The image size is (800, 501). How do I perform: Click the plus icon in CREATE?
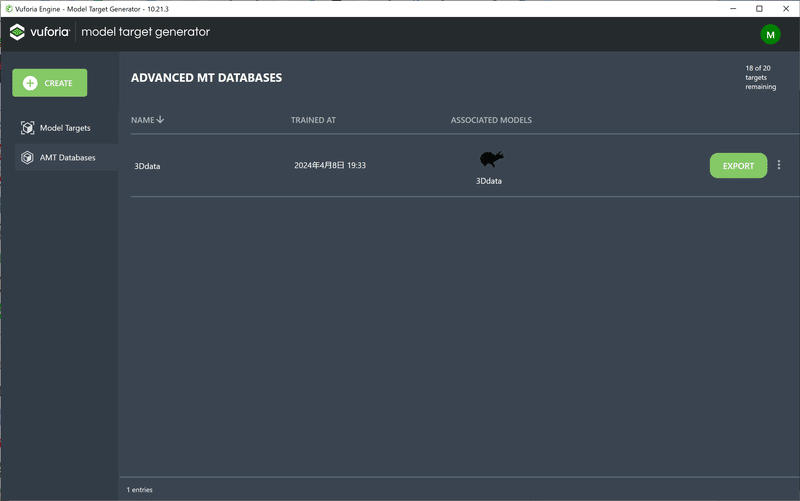[x=30, y=83]
